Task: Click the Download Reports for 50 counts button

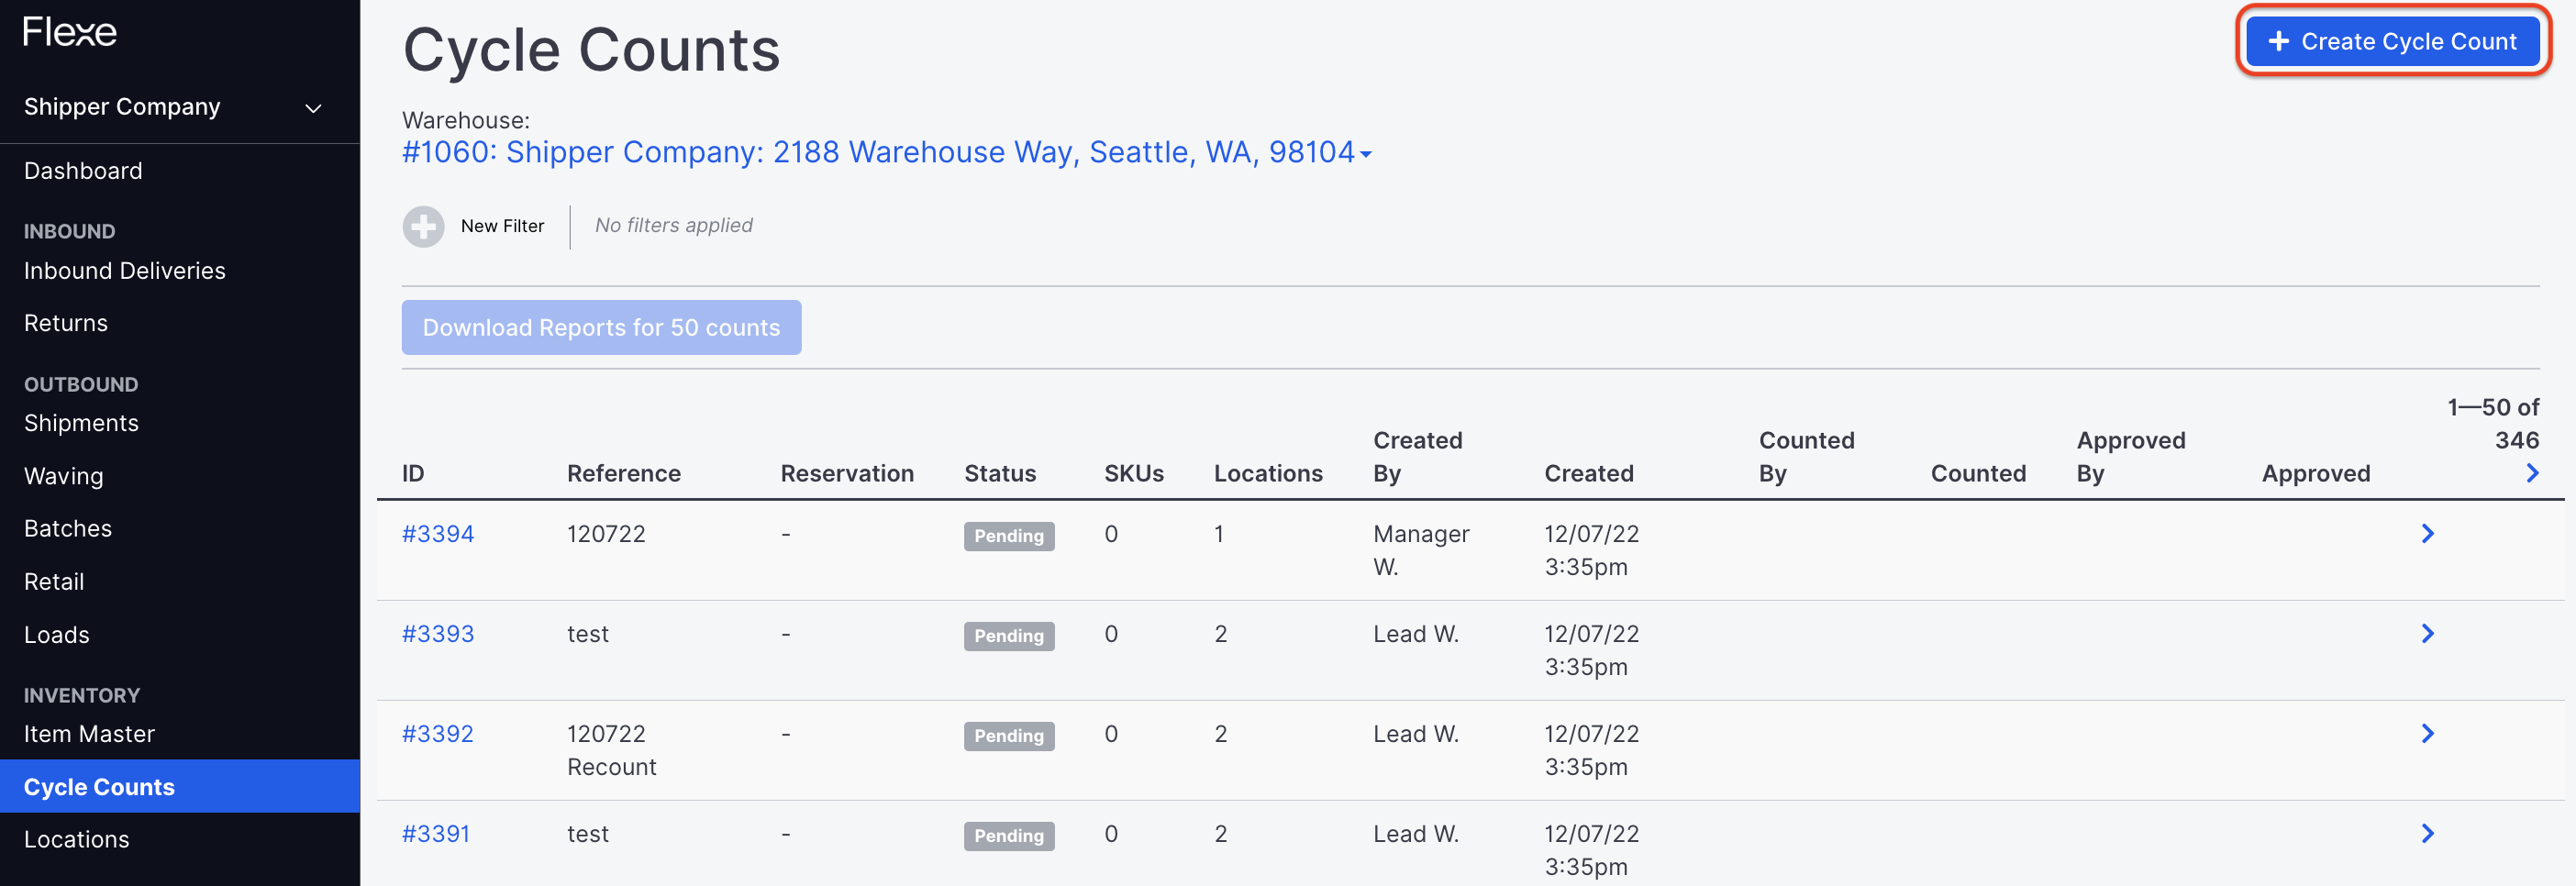Action: point(601,327)
